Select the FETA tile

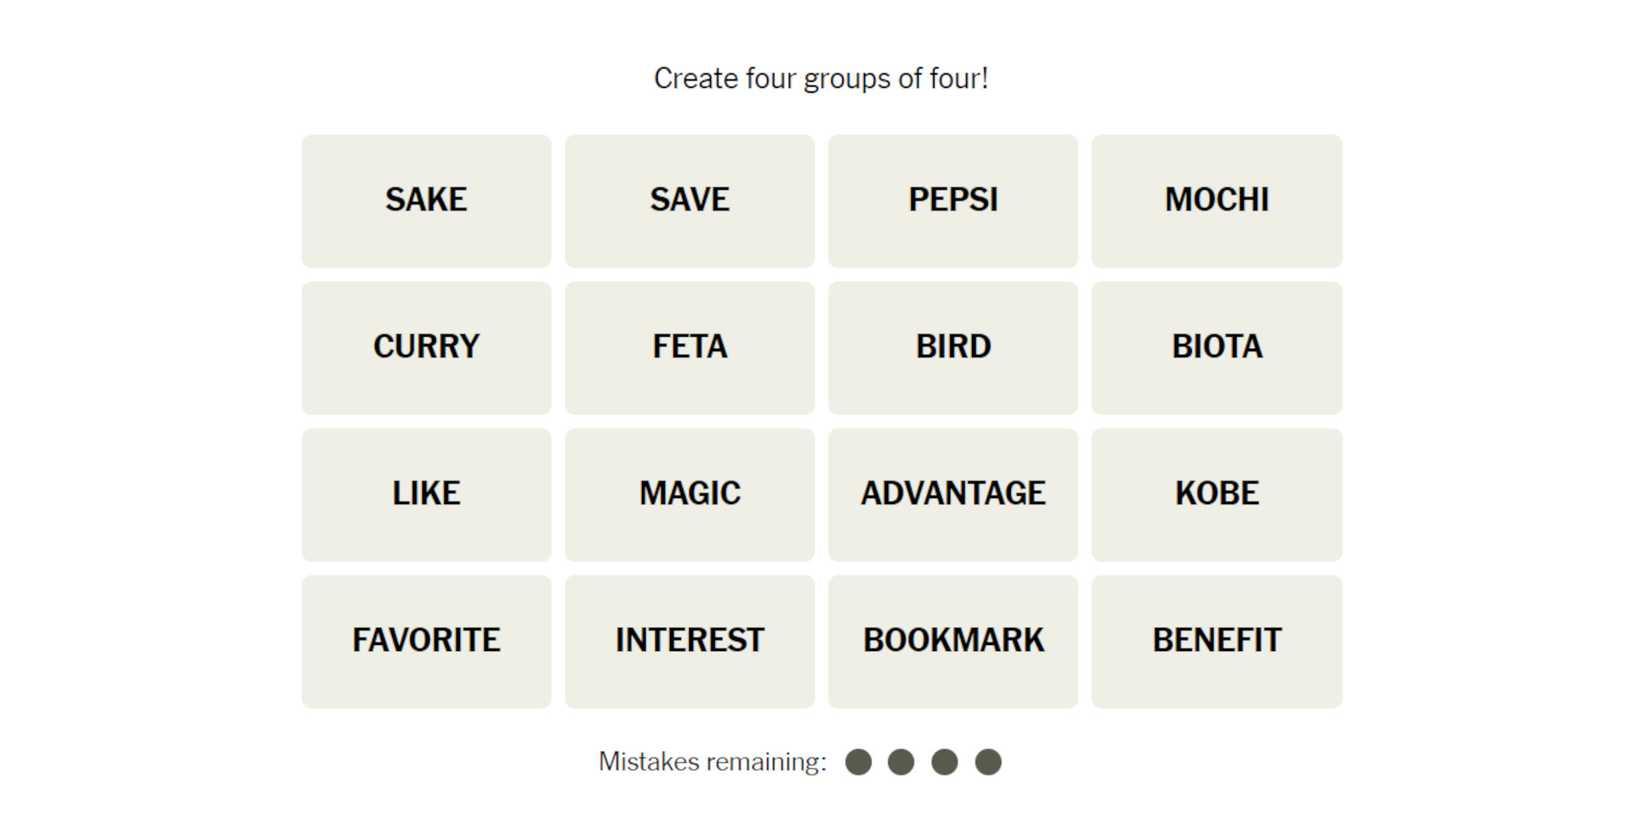(689, 347)
